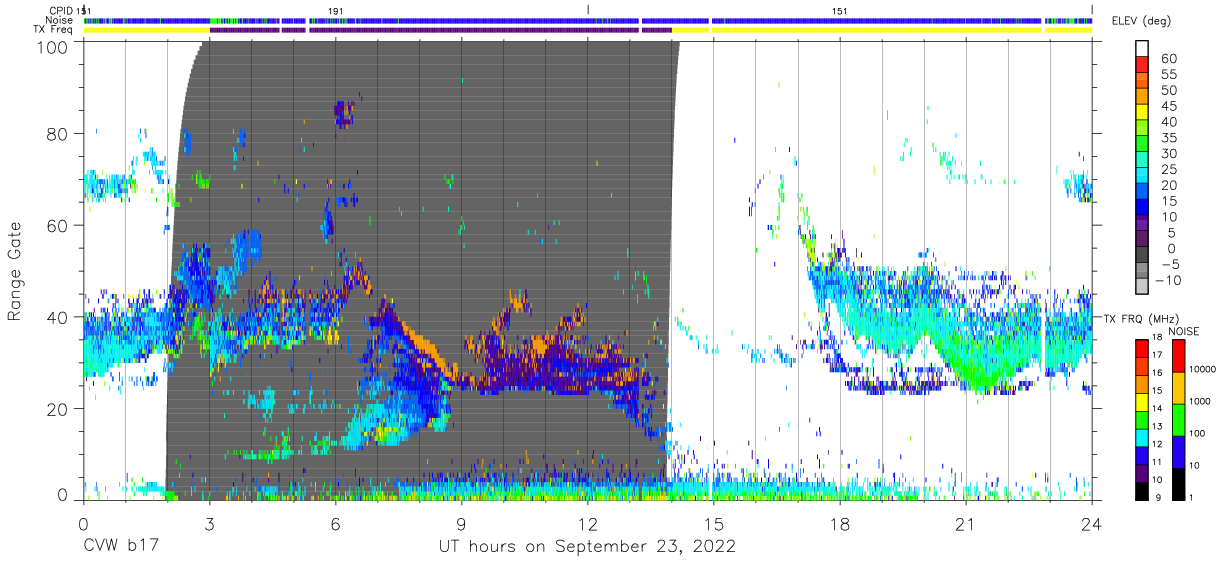The width and height of the screenshot is (1228, 567).
Task: Click the '100' label on the NOISE scale
Action: pyautogui.click(x=1199, y=434)
